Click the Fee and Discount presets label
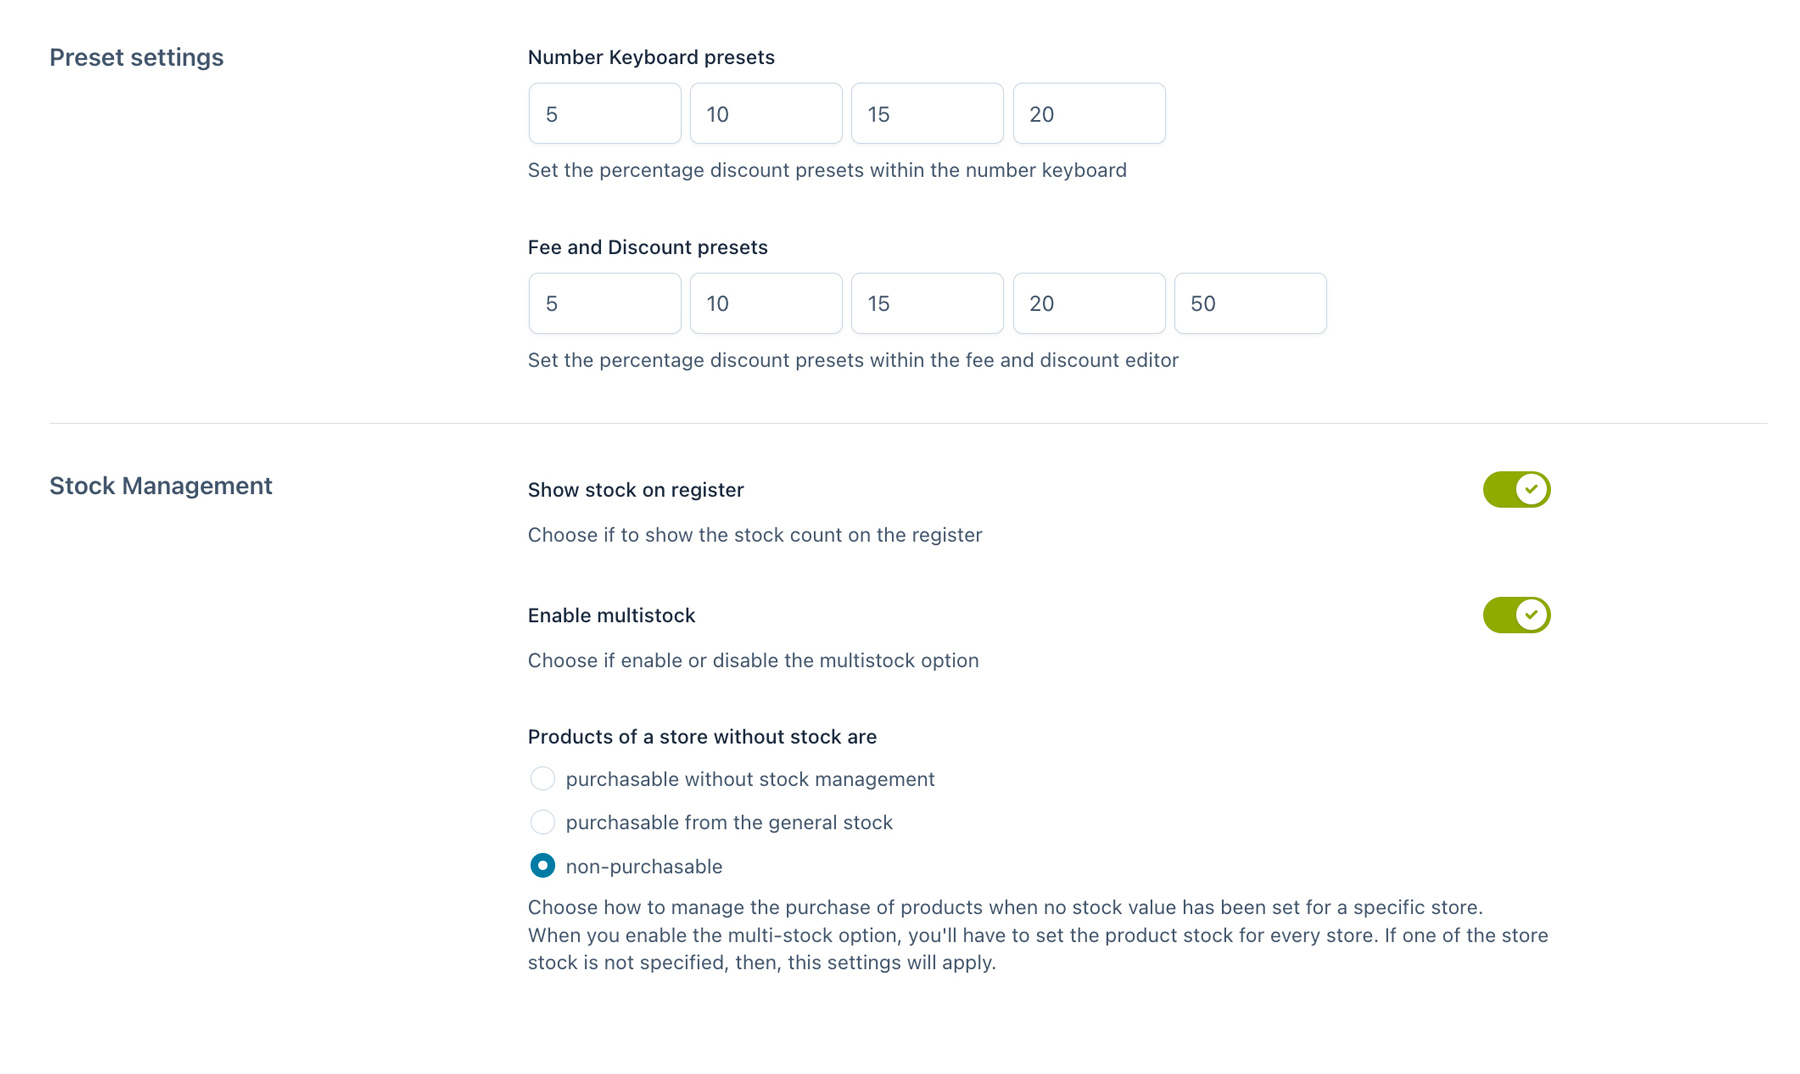Image resolution: width=1800 pixels, height=1074 pixels. point(648,248)
